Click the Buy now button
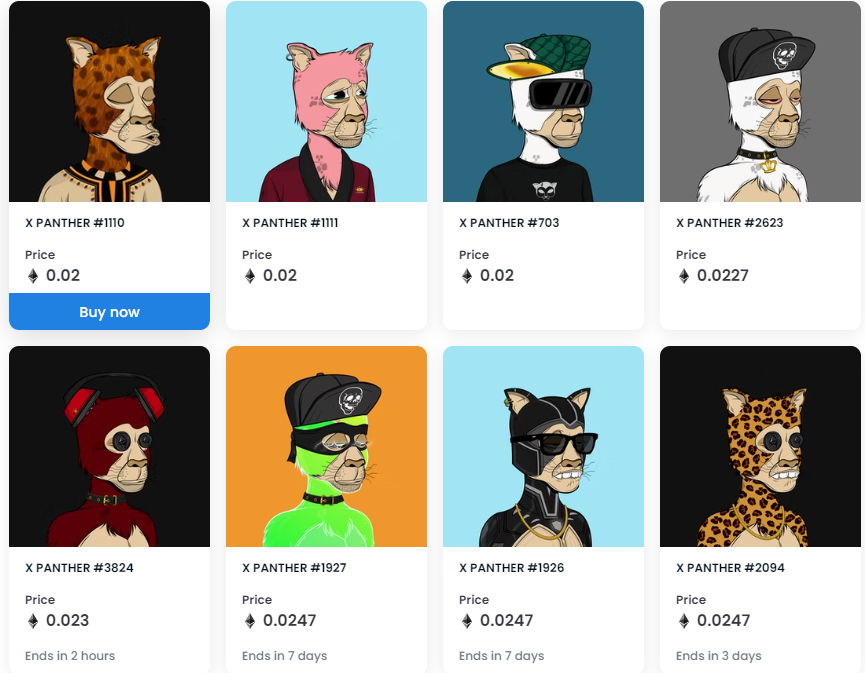This screenshot has width=865, height=673. click(109, 312)
